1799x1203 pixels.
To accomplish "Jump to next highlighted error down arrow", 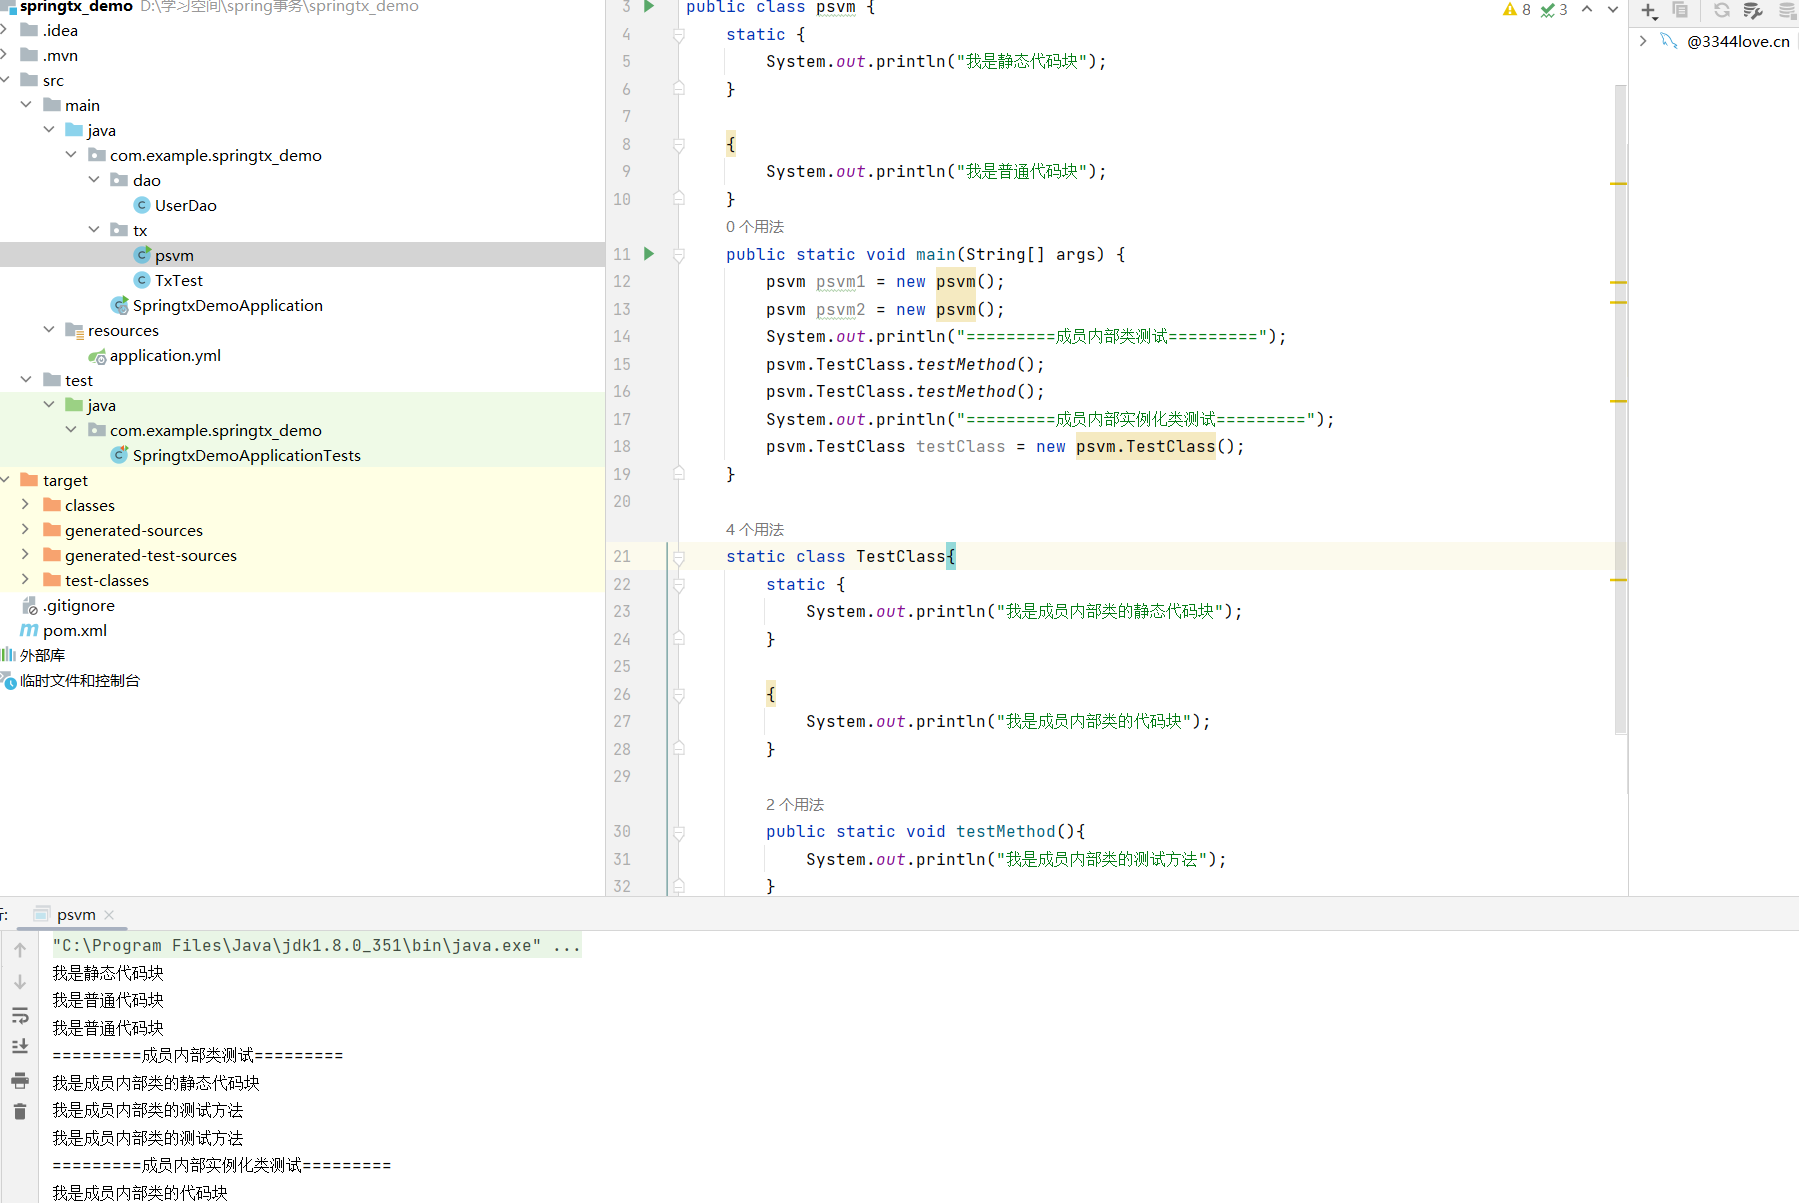I will 1613,10.
